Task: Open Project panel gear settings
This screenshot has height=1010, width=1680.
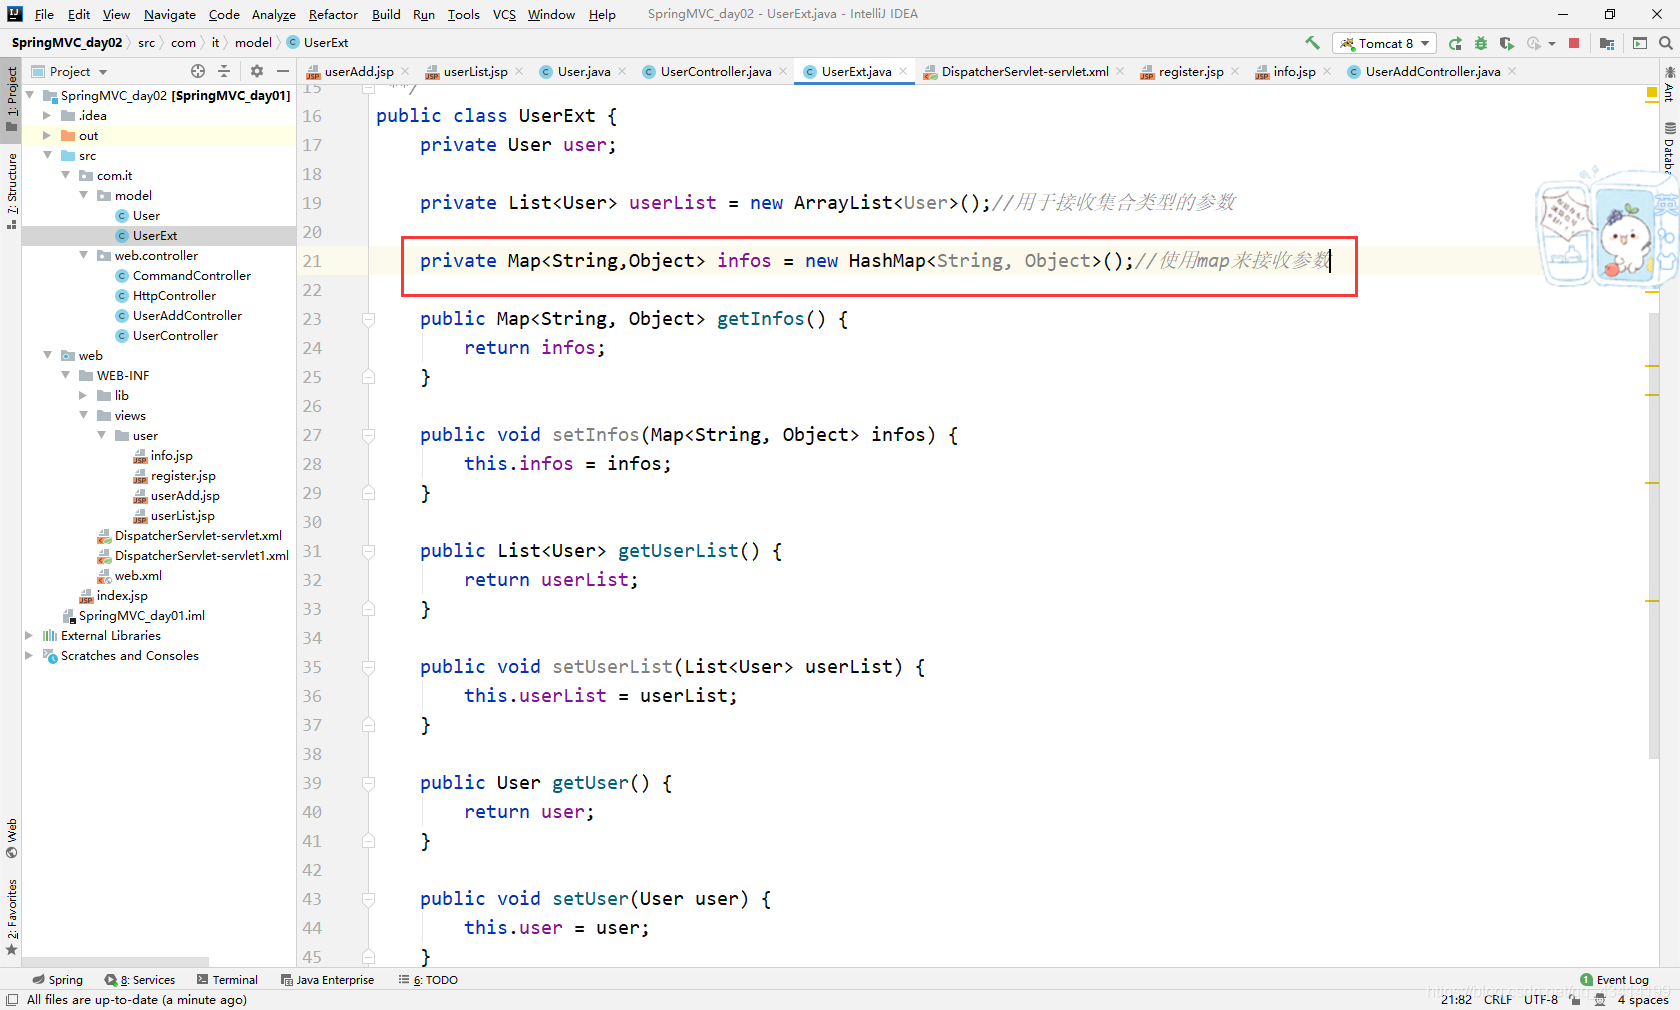Action: [x=257, y=71]
